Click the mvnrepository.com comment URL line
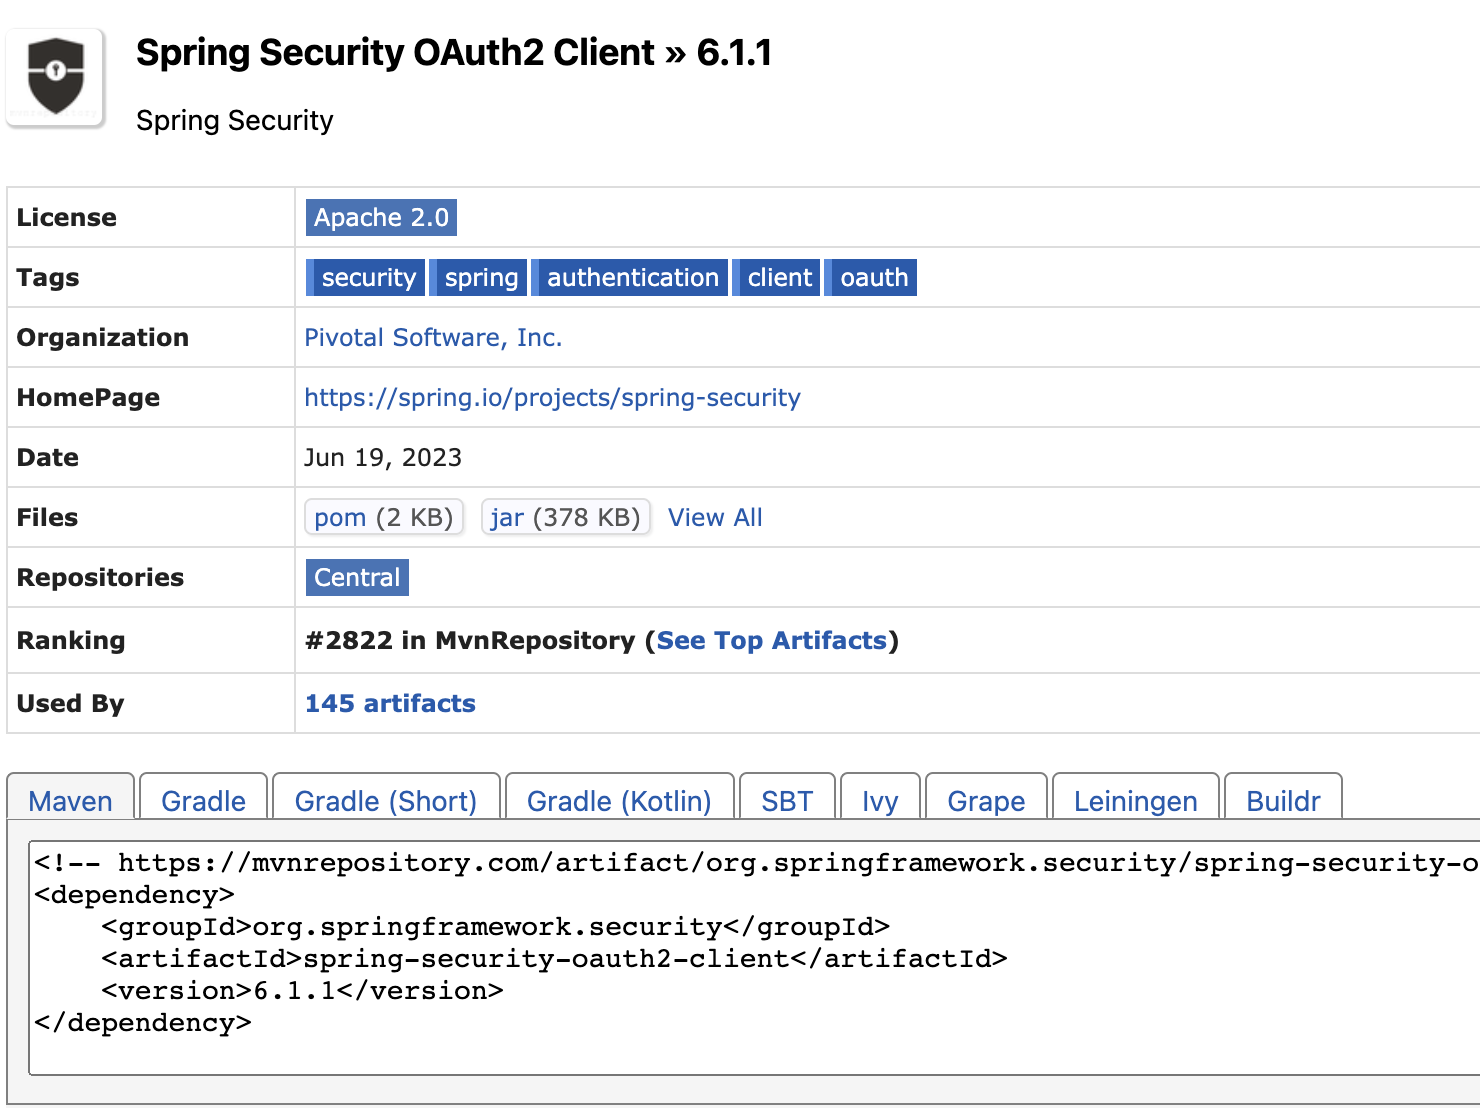 (x=756, y=863)
